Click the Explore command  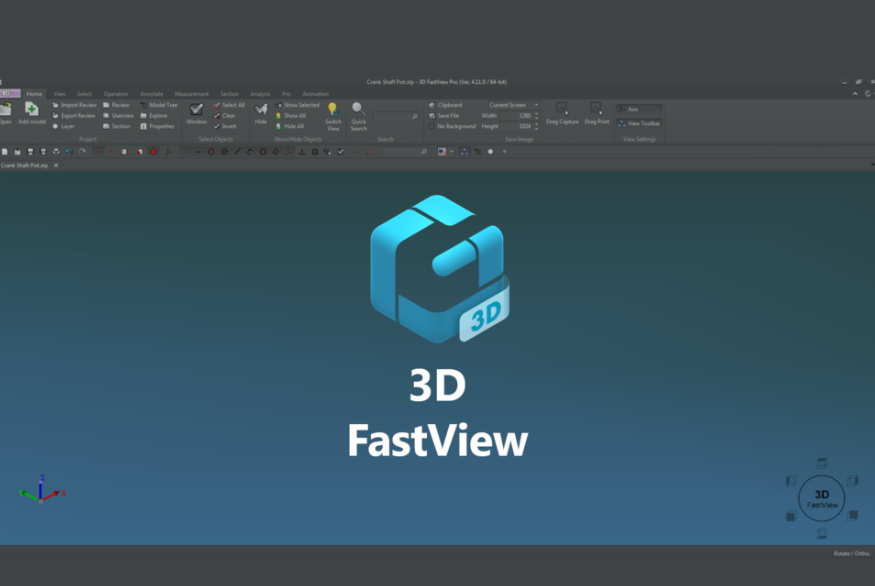[153, 116]
